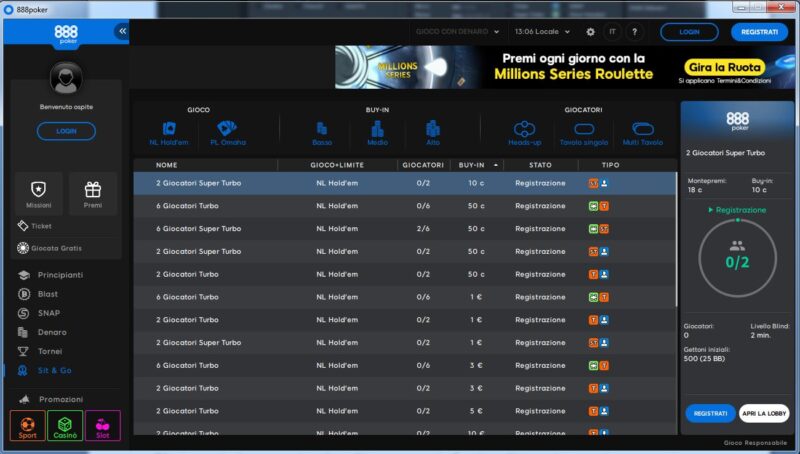Filter buy-in to Basso
800x454 pixels.
coord(322,134)
